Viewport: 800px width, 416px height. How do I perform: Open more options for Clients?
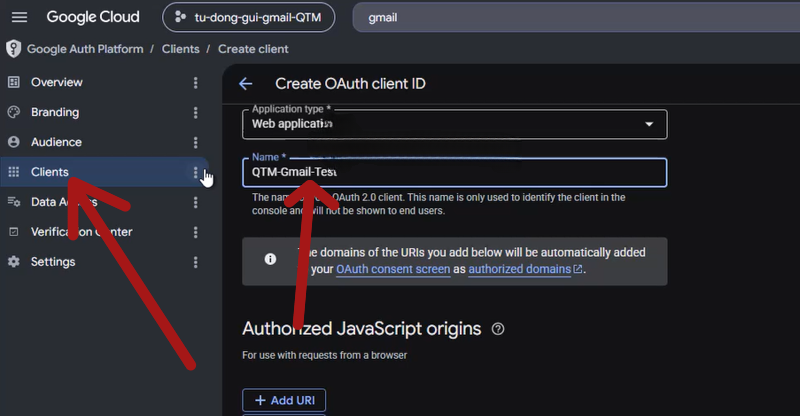coord(195,173)
